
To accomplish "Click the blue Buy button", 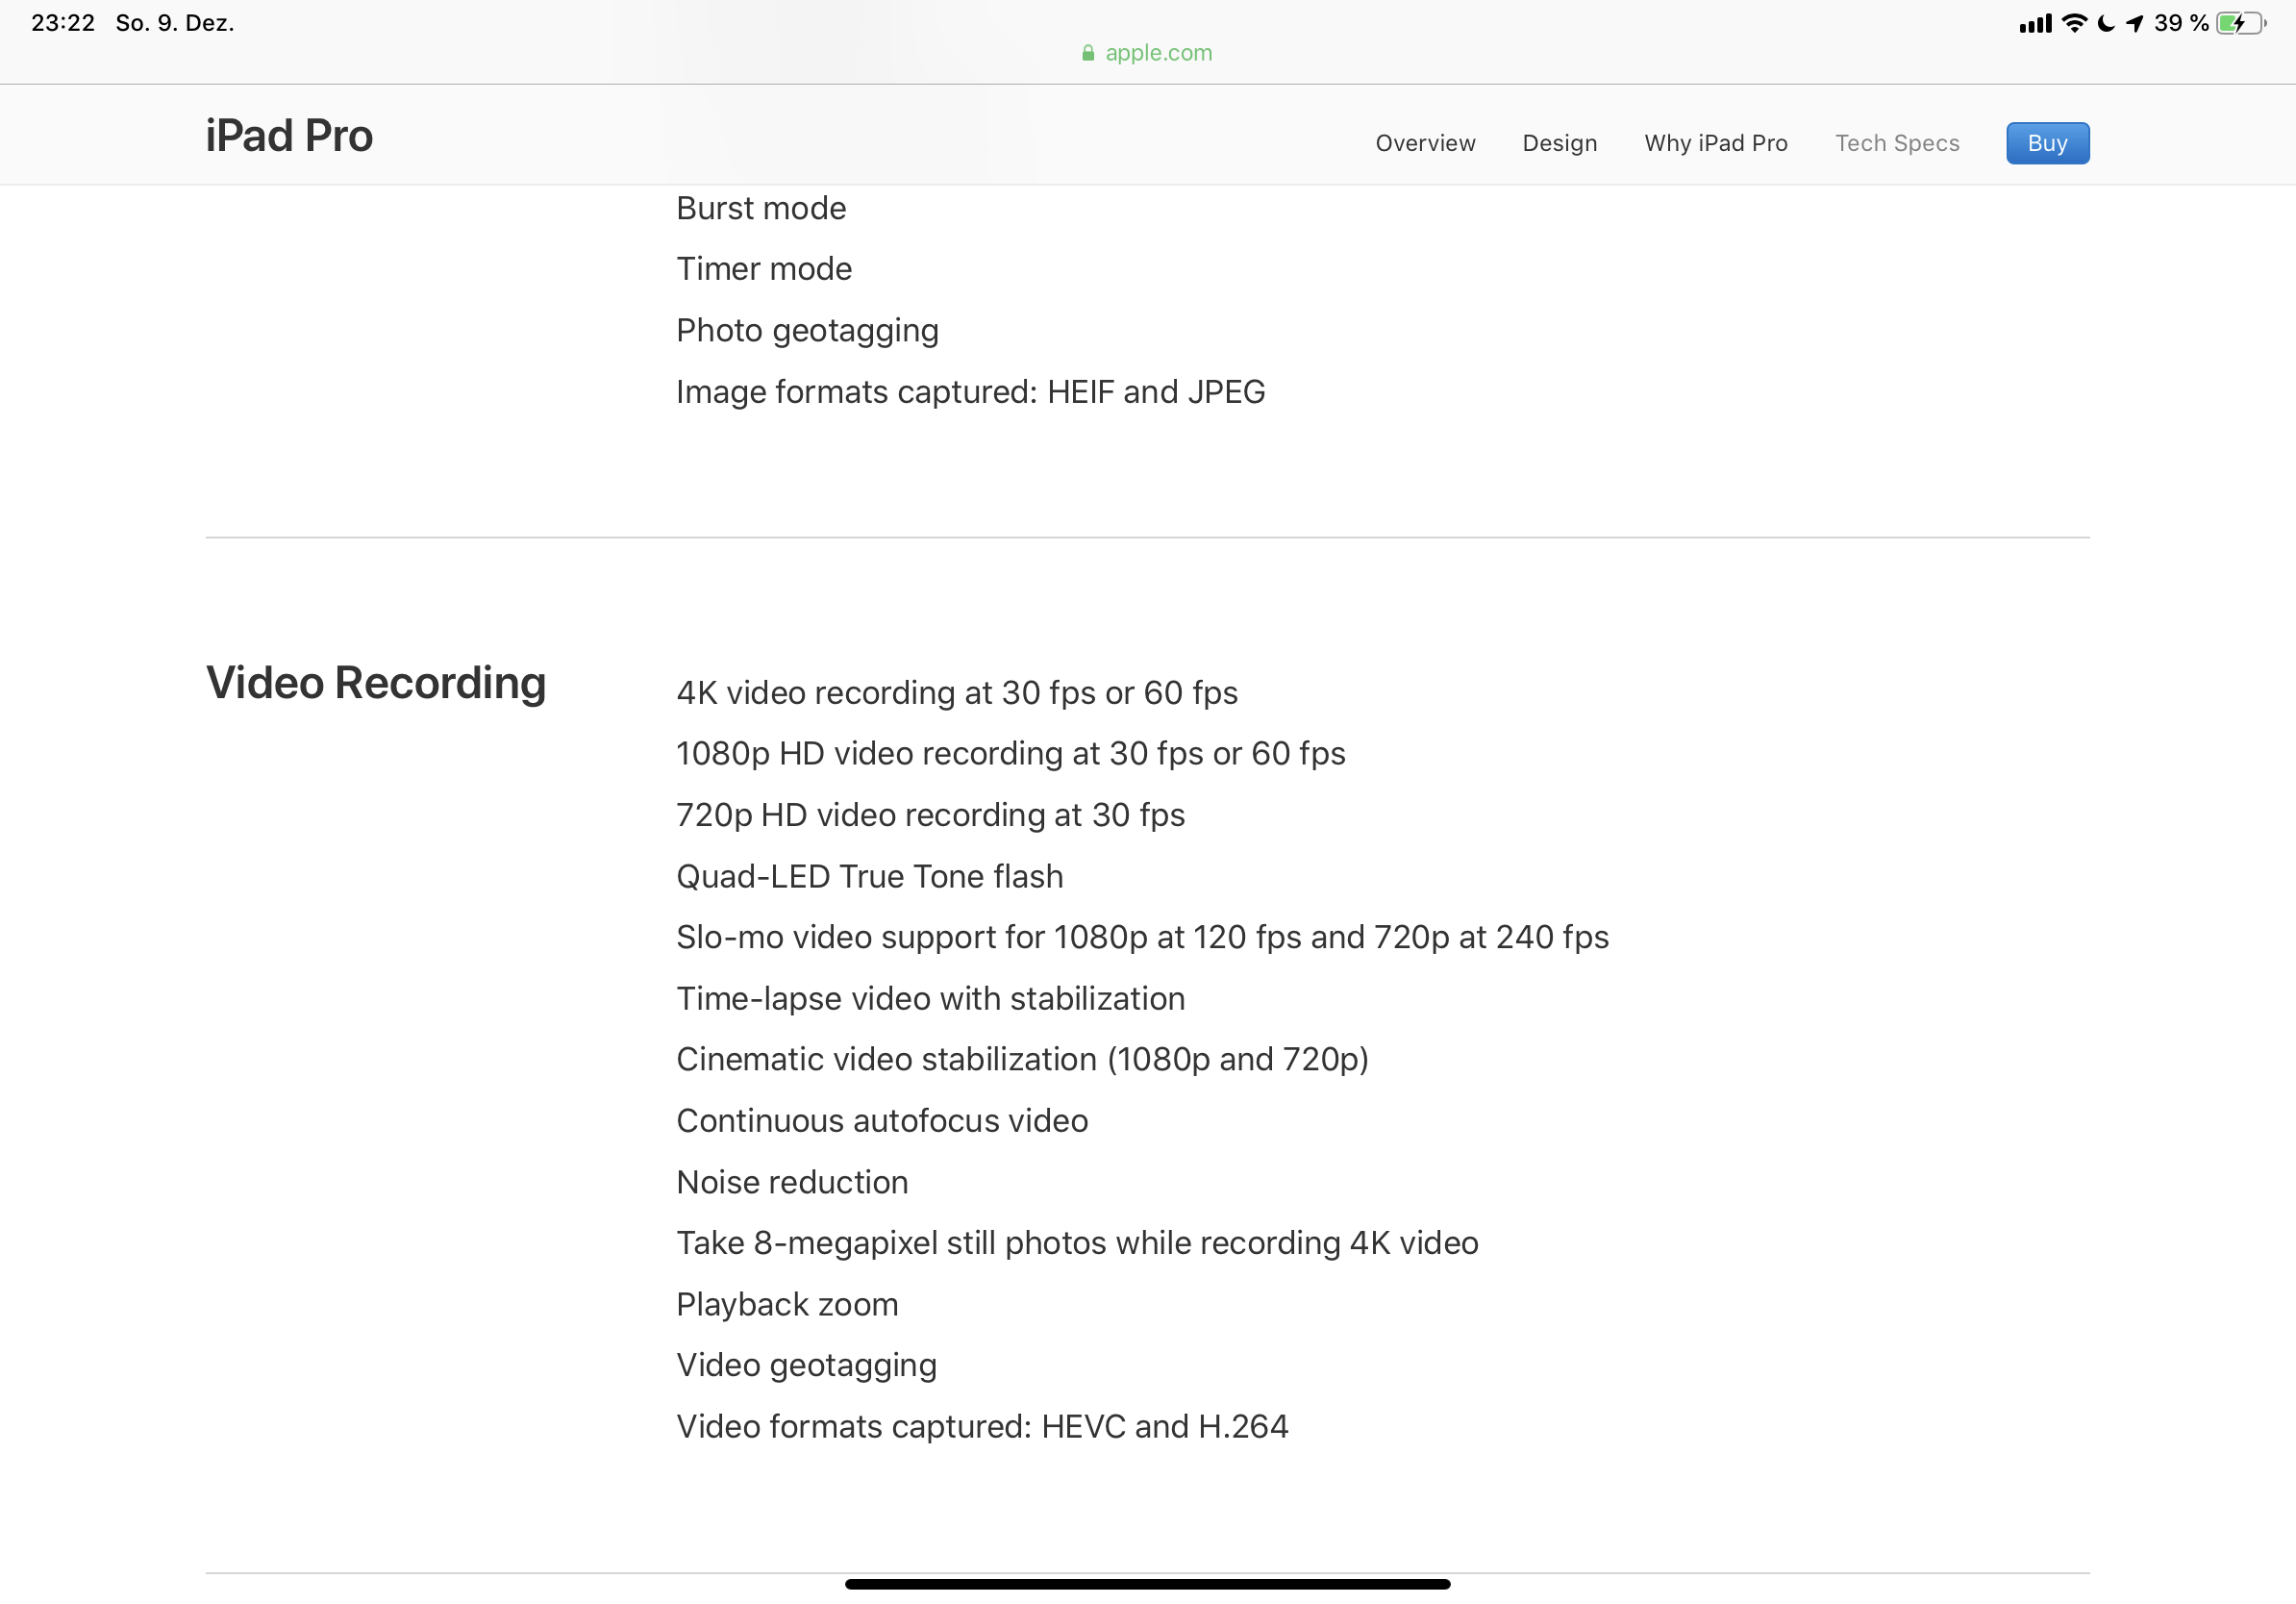I will click(2047, 143).
